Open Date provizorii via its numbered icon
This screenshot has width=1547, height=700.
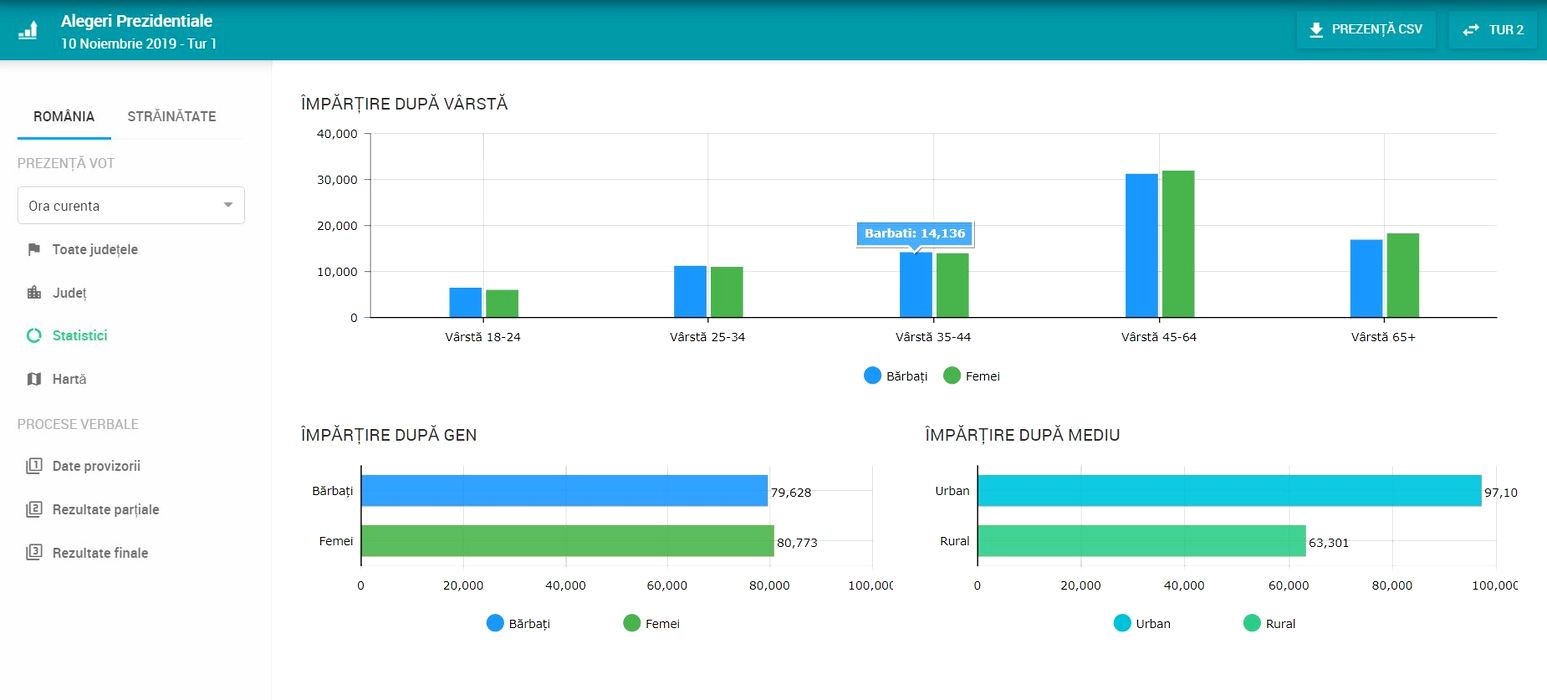pyautogui.click(x=34, y=466)
